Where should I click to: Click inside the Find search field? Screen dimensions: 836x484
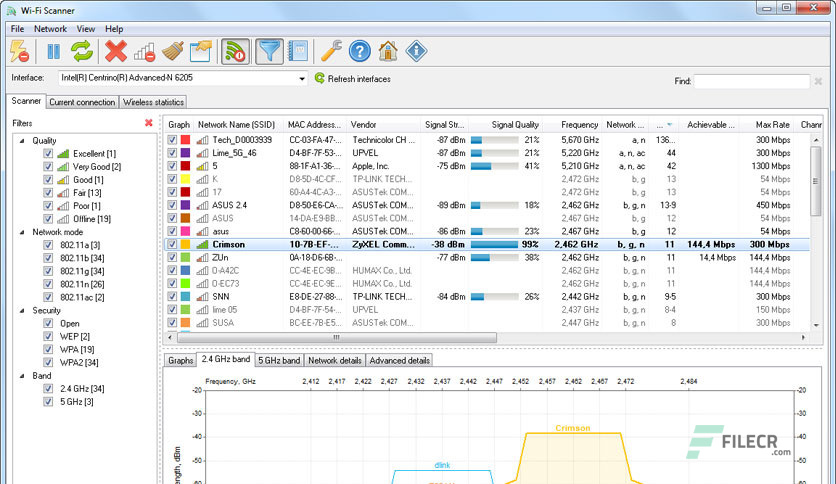point(752,81)
